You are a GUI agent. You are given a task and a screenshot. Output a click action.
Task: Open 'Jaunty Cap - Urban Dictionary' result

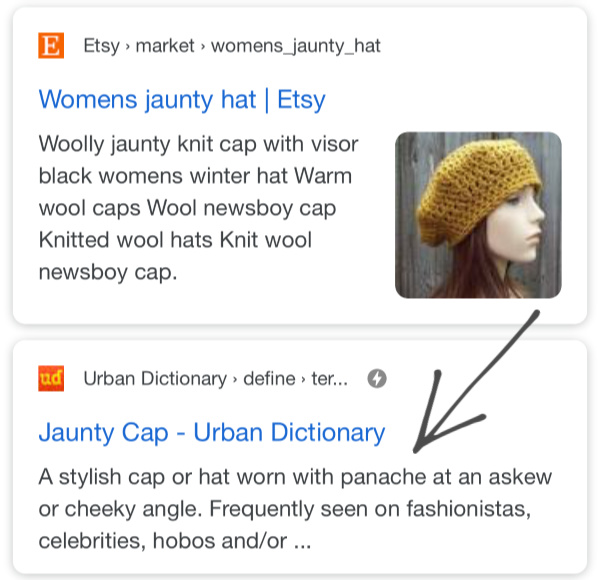click(x=212, y=433)
